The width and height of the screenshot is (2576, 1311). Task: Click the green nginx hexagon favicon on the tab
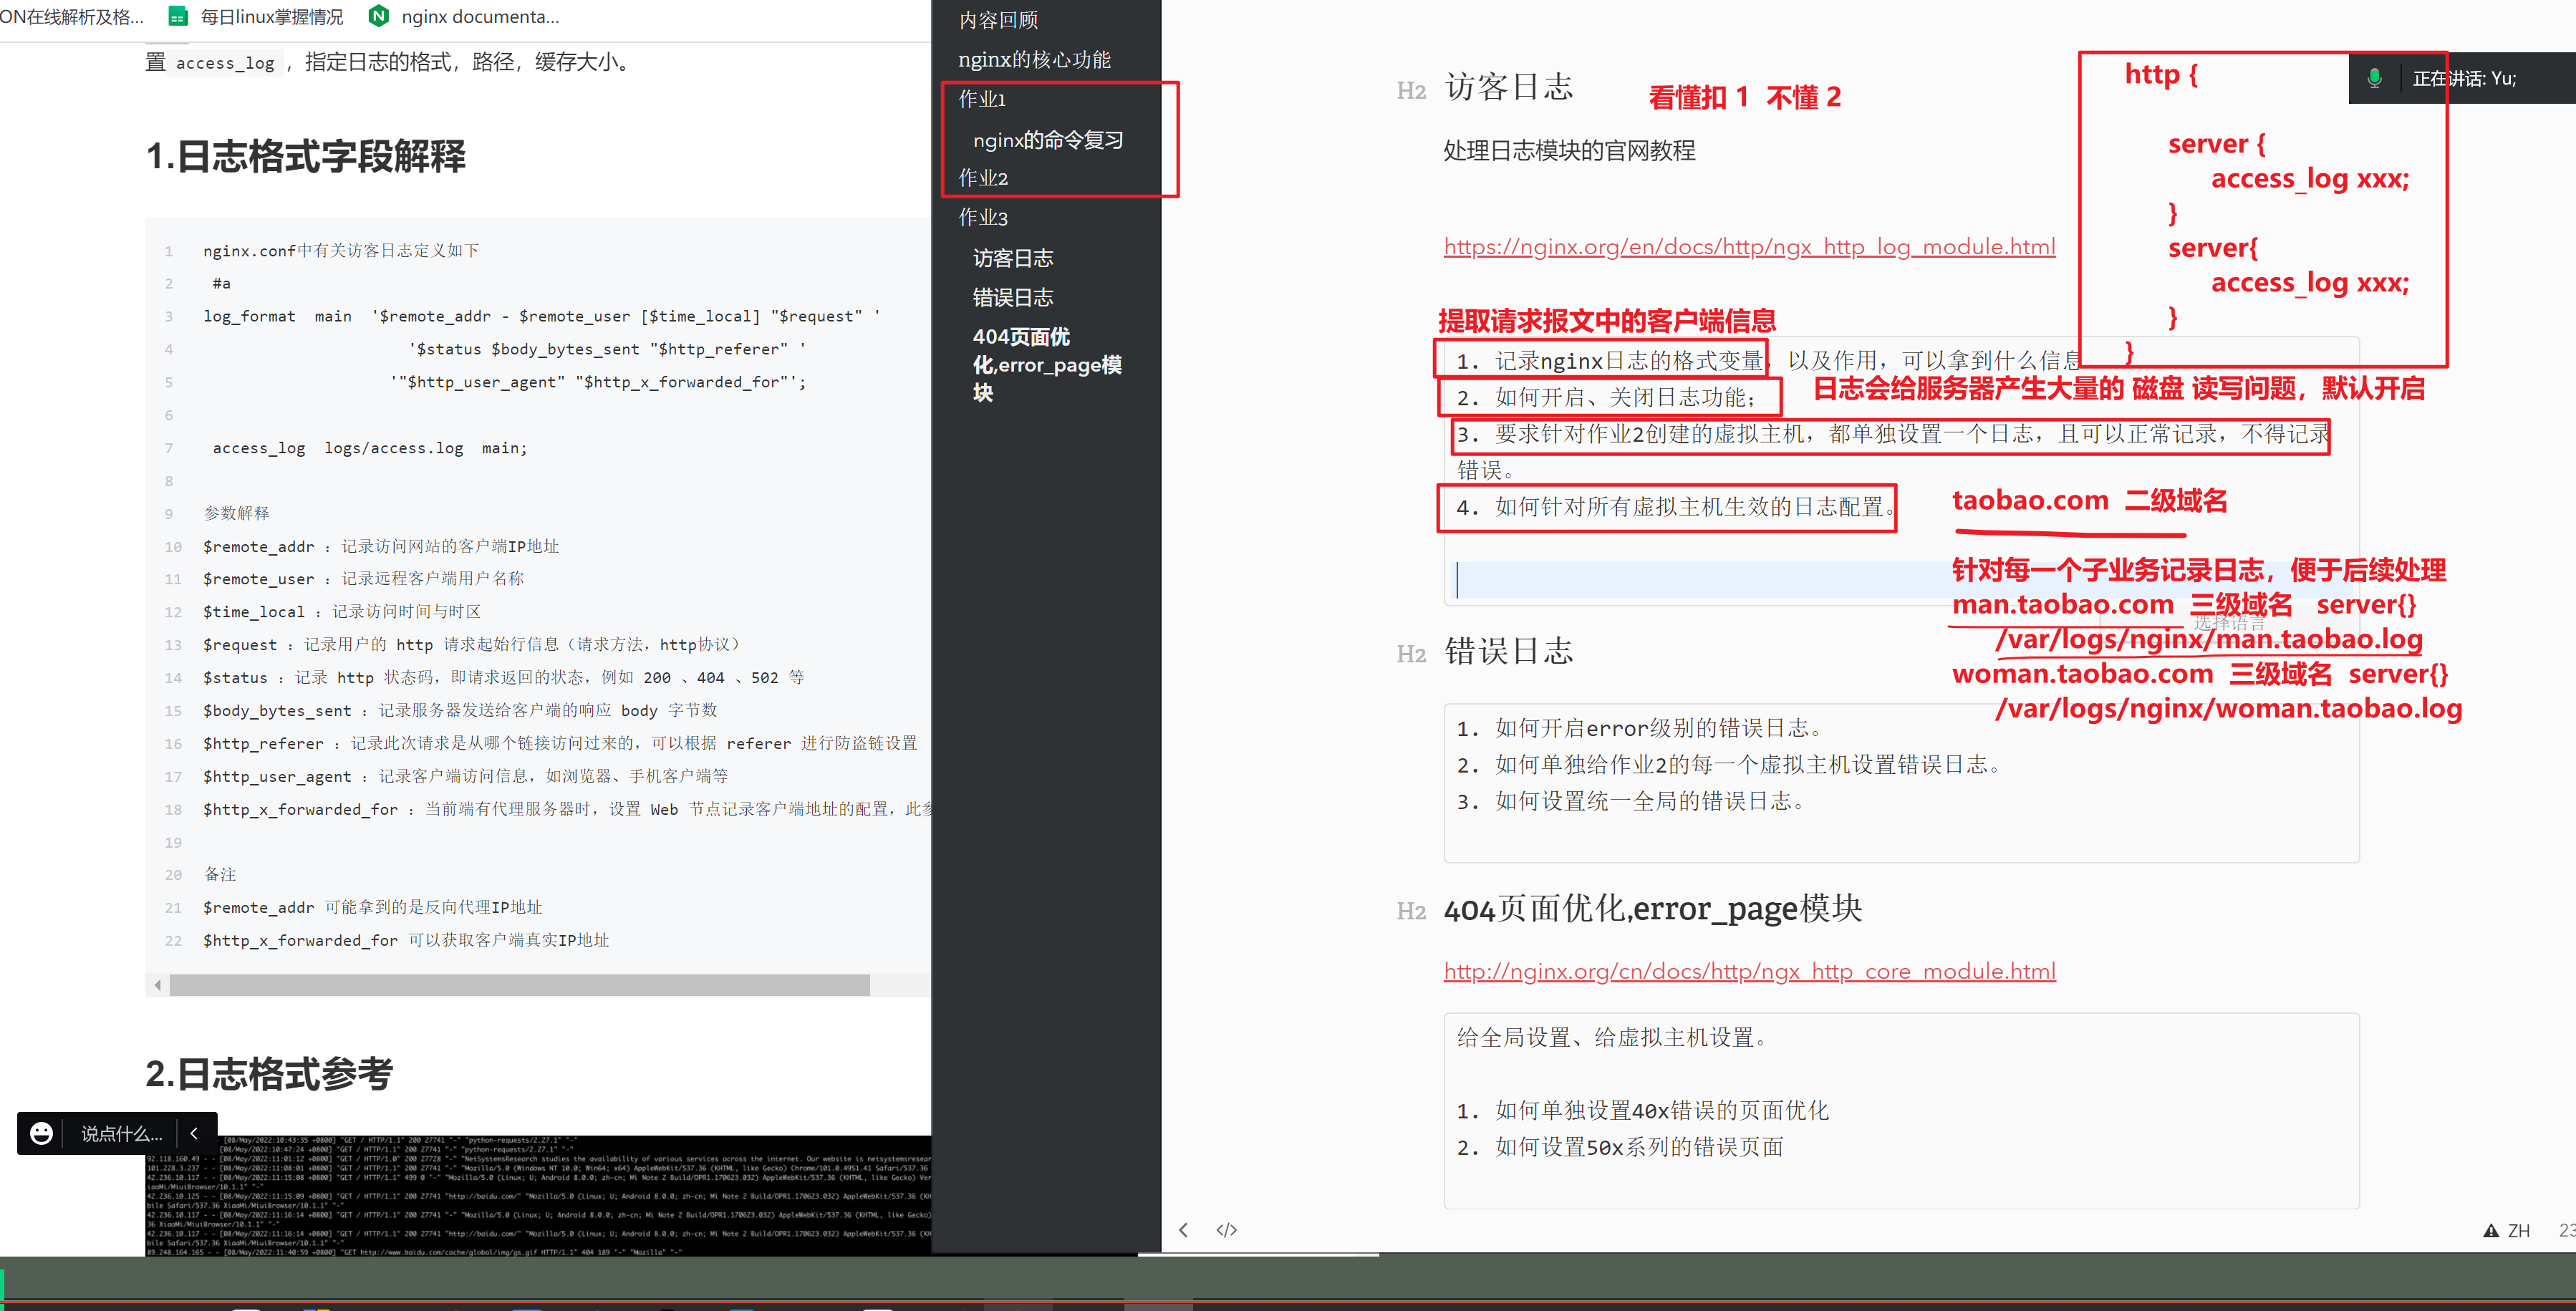[378, 16]
